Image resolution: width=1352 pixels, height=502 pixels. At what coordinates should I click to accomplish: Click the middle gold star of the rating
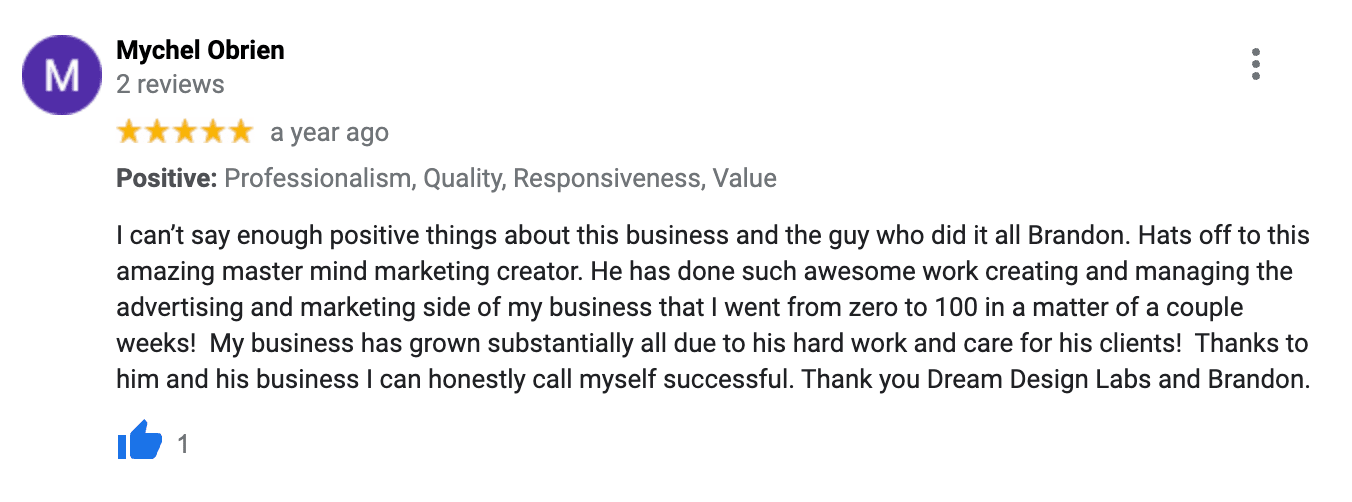(185, 131)
